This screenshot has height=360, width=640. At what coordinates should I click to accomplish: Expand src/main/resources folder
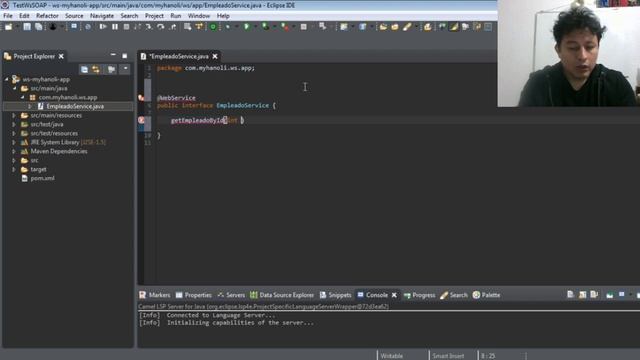click(x=14, y=116)
